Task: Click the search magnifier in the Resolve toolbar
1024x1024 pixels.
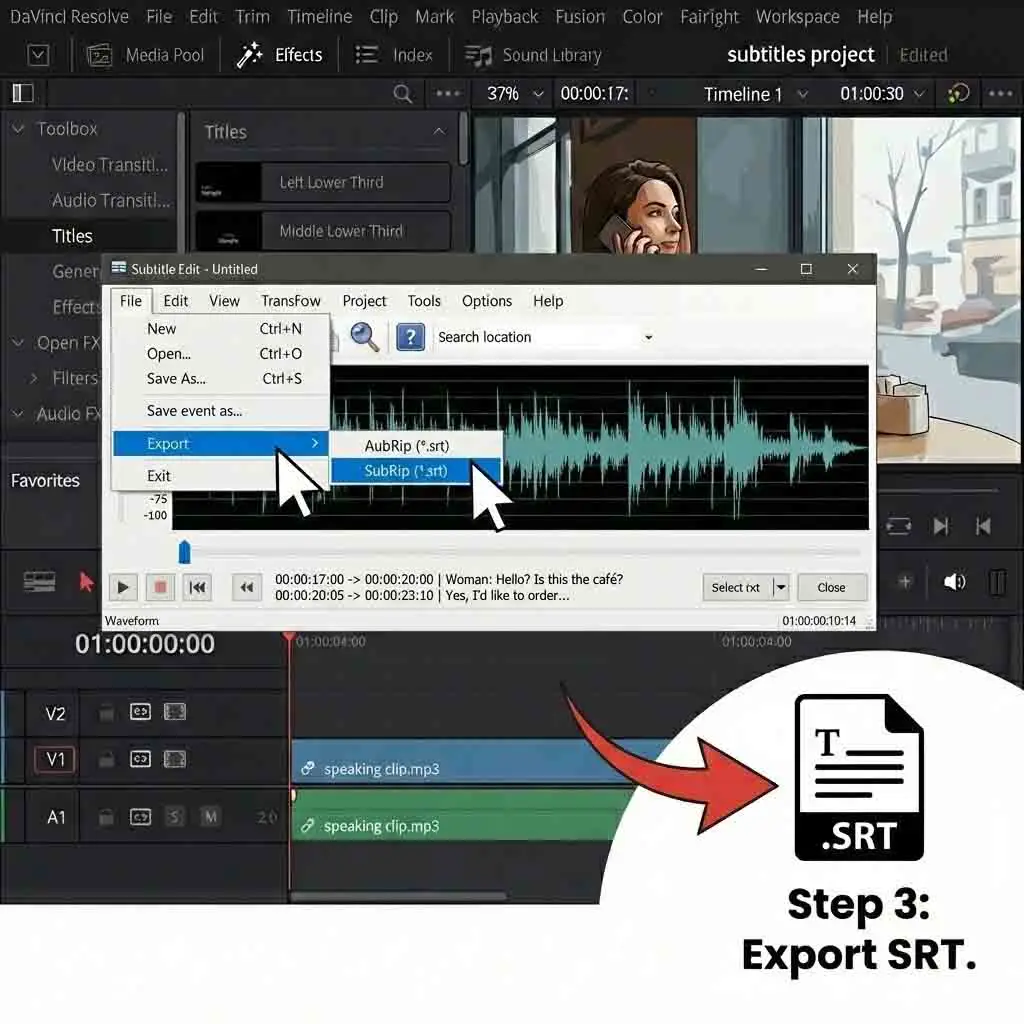Action: 402,93
